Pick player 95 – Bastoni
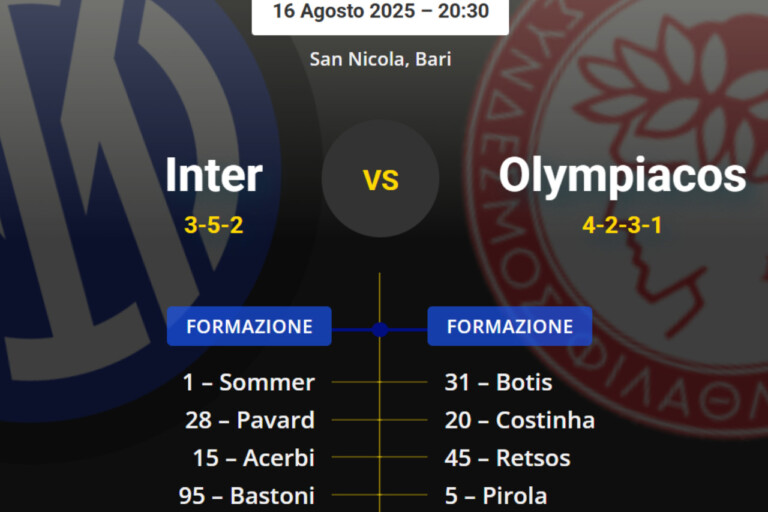 point(249,495)
